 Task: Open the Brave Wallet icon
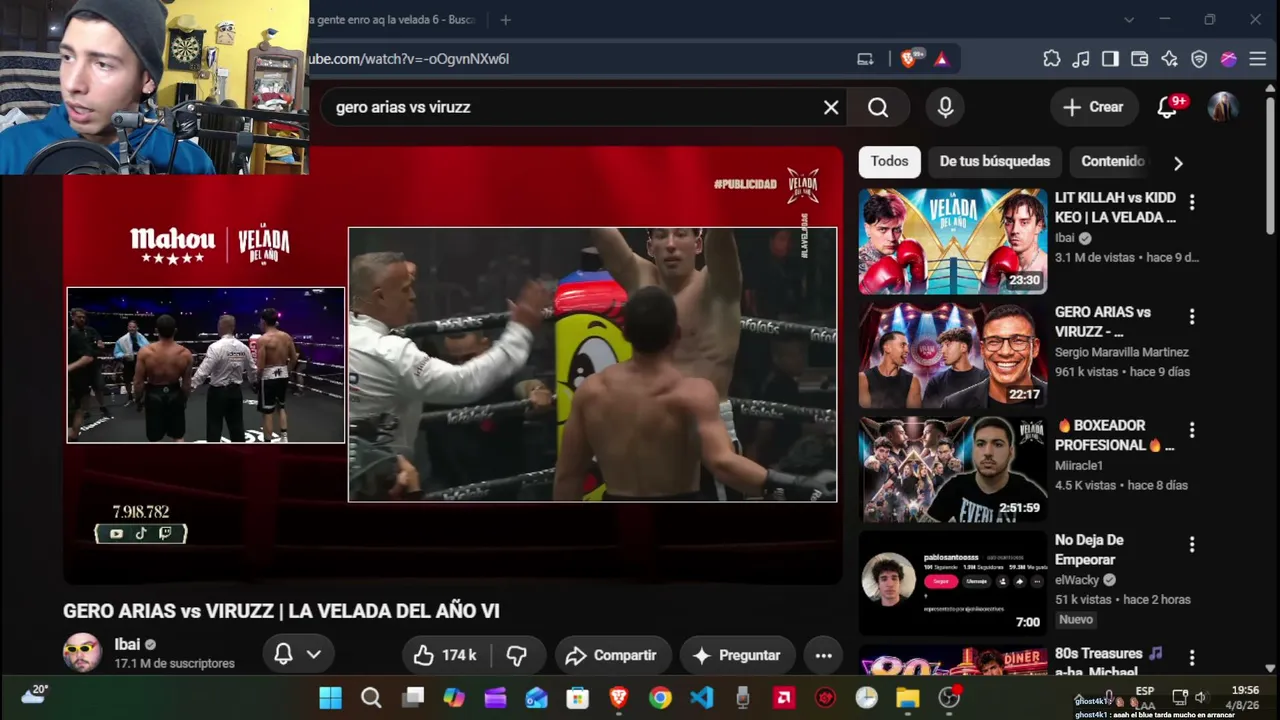pos(1139,59)
